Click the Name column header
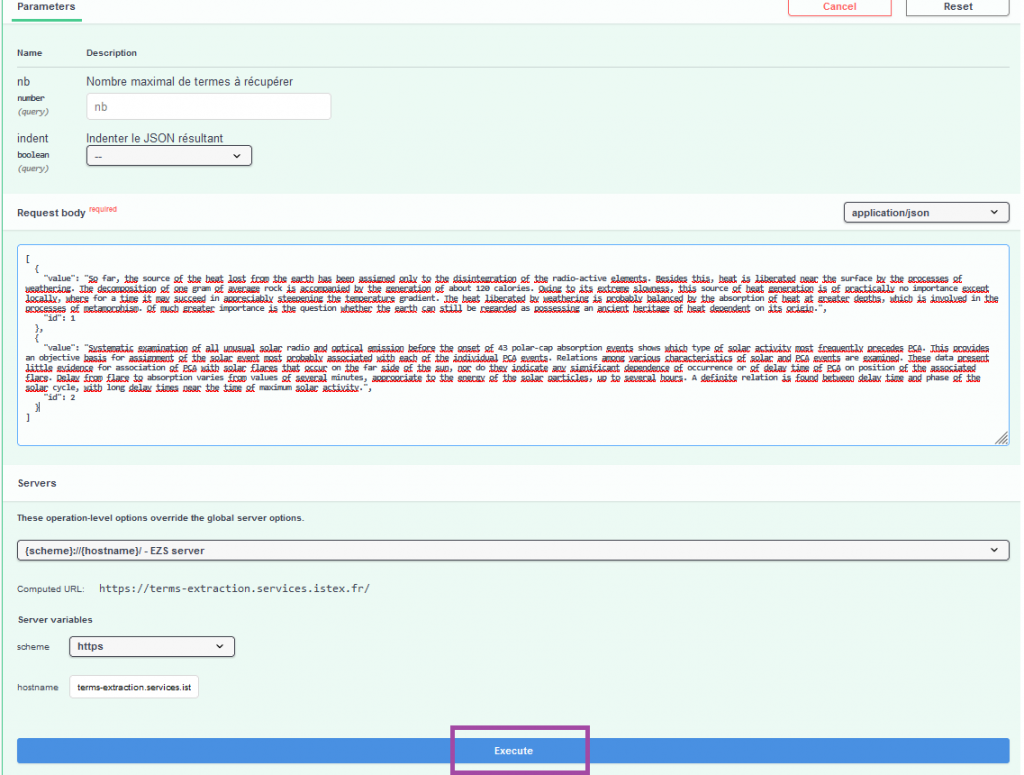 point(30,53)
